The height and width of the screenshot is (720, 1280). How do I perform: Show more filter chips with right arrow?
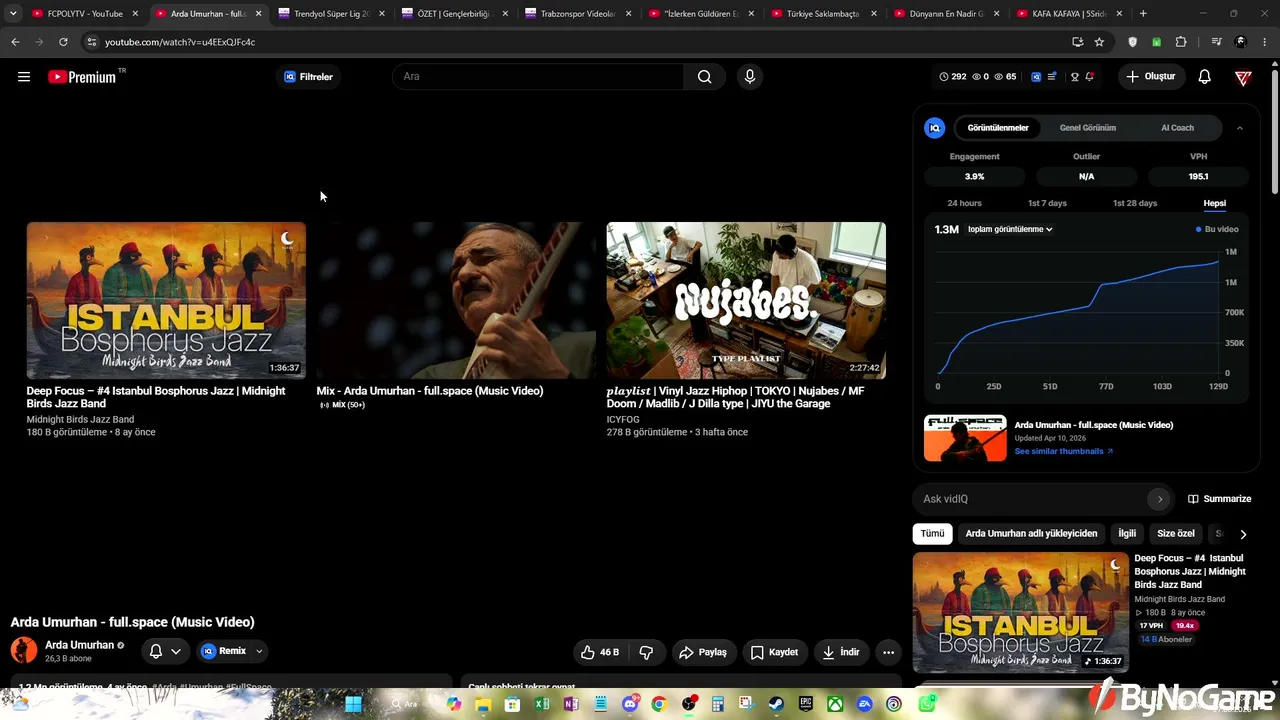click(1243, 534)
